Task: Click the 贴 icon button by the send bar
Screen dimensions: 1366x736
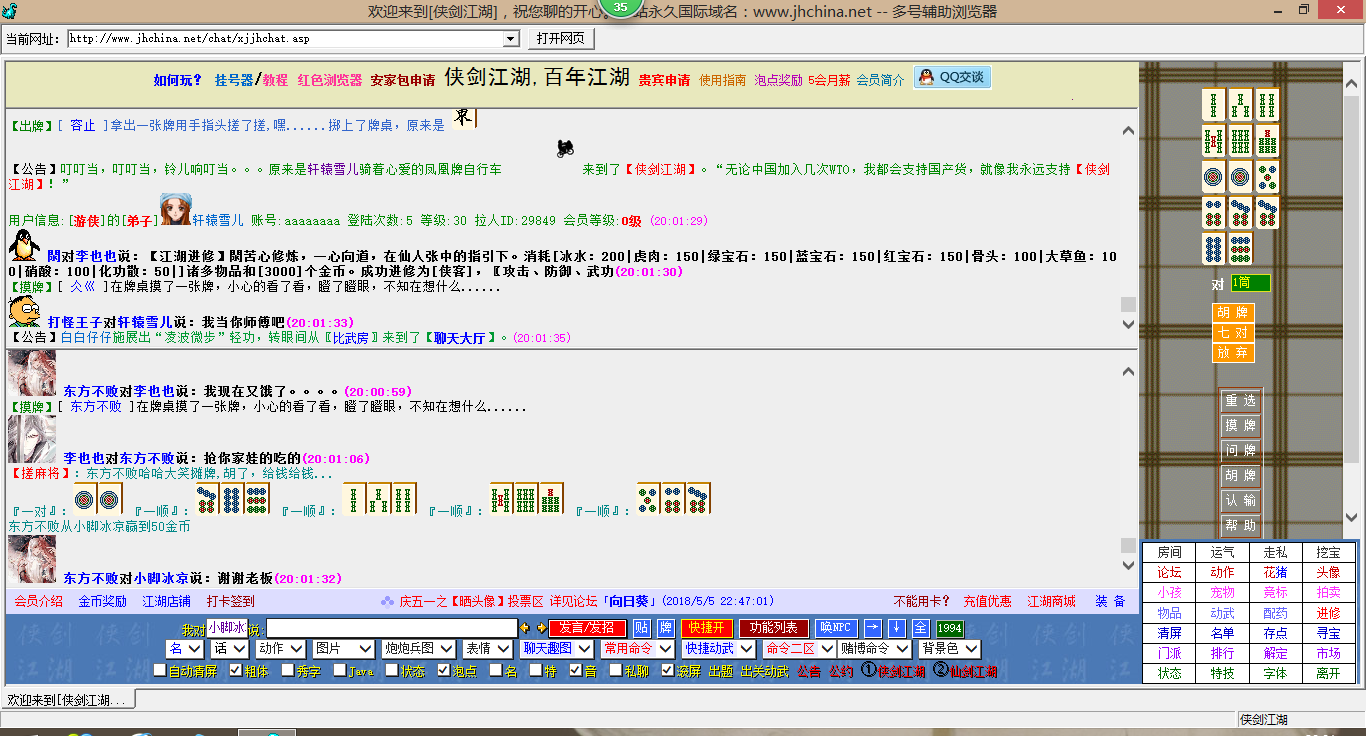Action: point(642,628)
